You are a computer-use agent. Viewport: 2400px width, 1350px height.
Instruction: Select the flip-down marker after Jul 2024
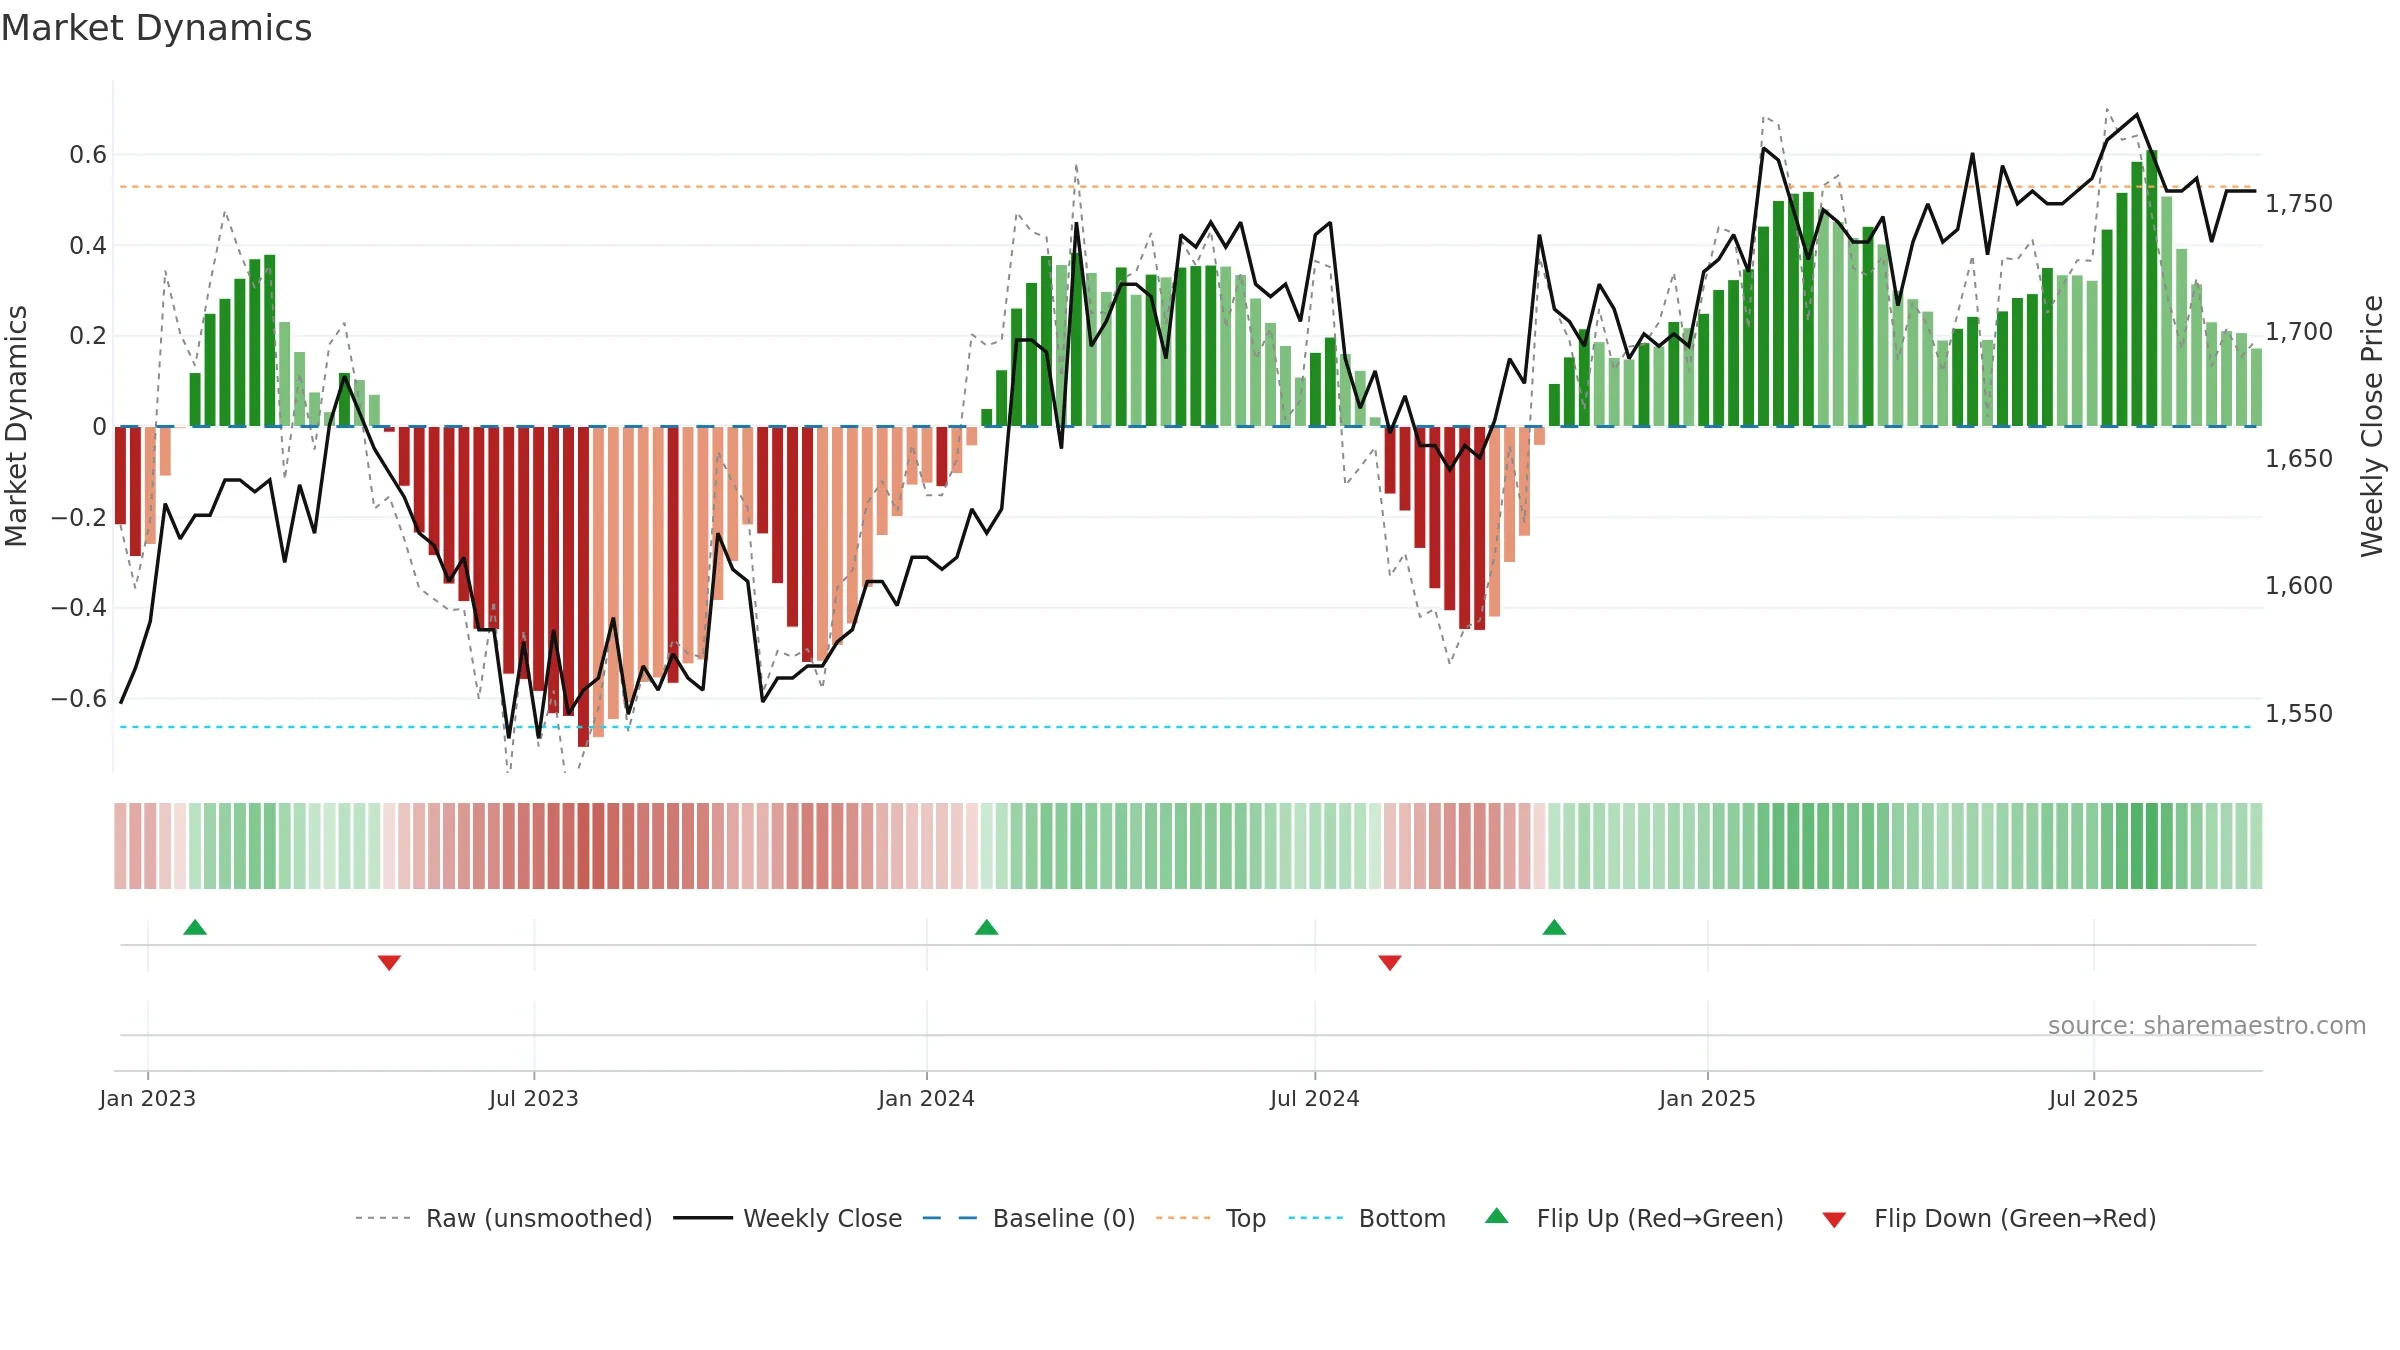1390,963
